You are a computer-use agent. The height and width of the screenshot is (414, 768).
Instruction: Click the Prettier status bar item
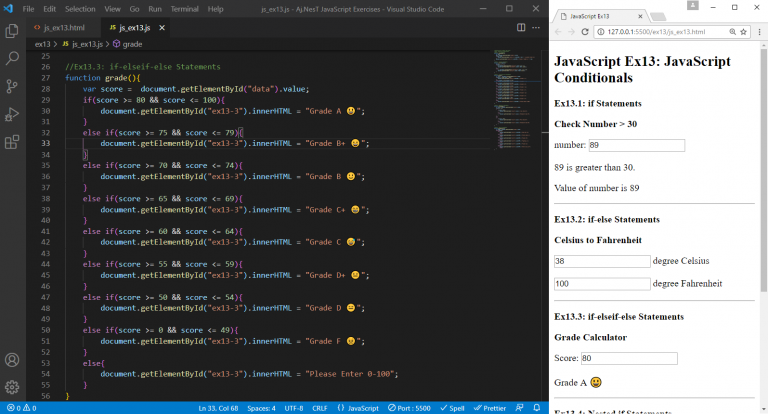490,408
